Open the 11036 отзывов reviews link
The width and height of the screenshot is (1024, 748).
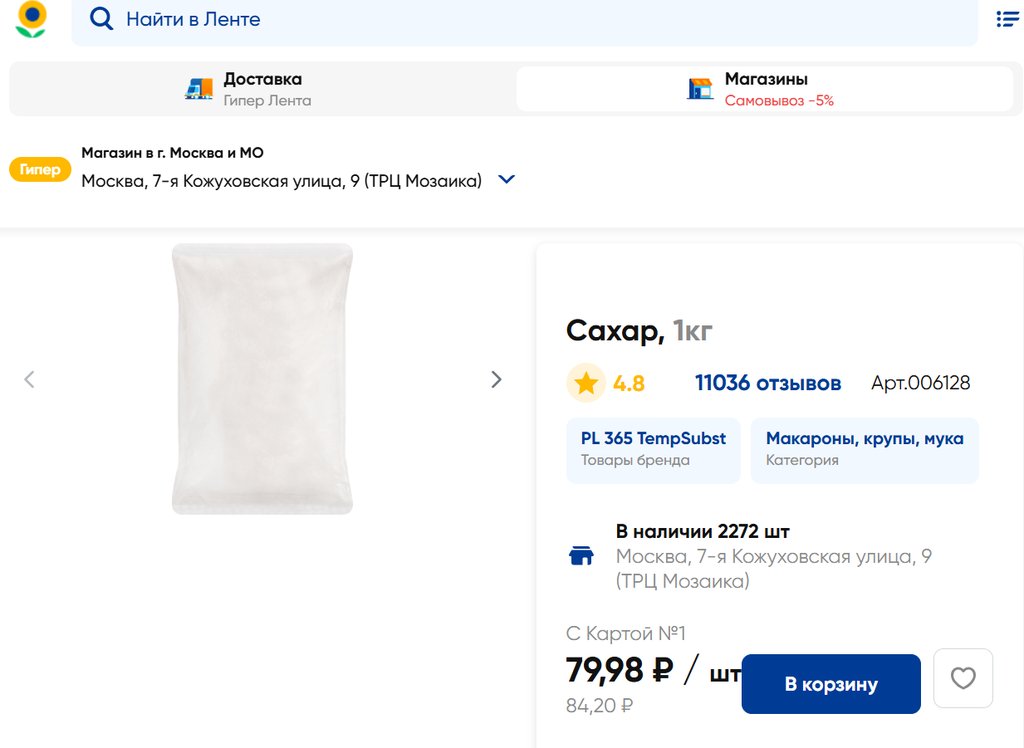768,383
